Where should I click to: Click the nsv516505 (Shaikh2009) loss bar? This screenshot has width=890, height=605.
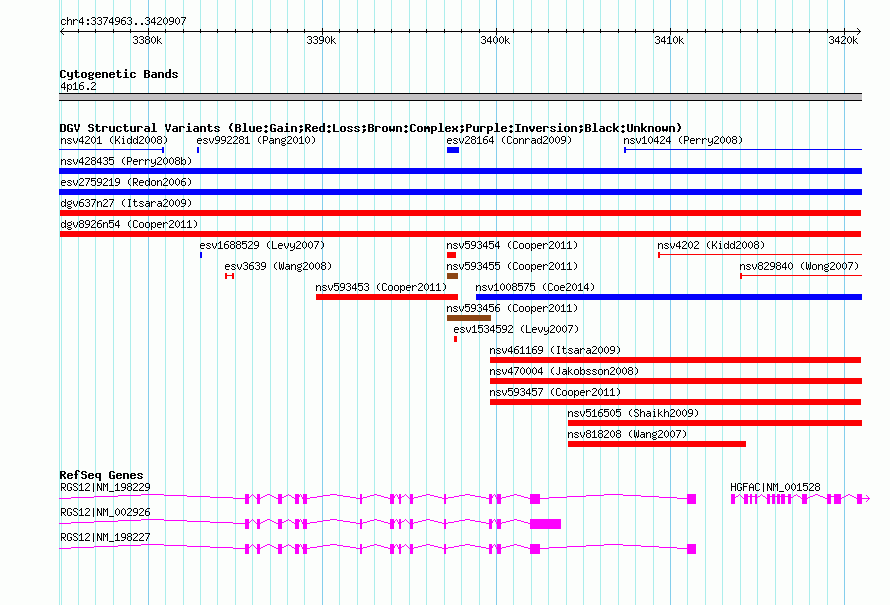(715, 423)
